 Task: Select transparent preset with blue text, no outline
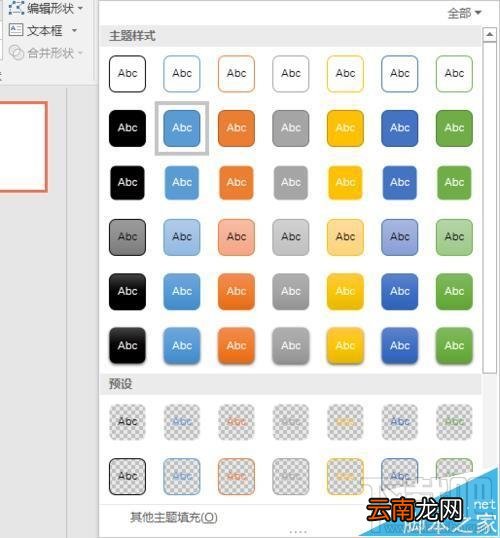click(182, 422)
